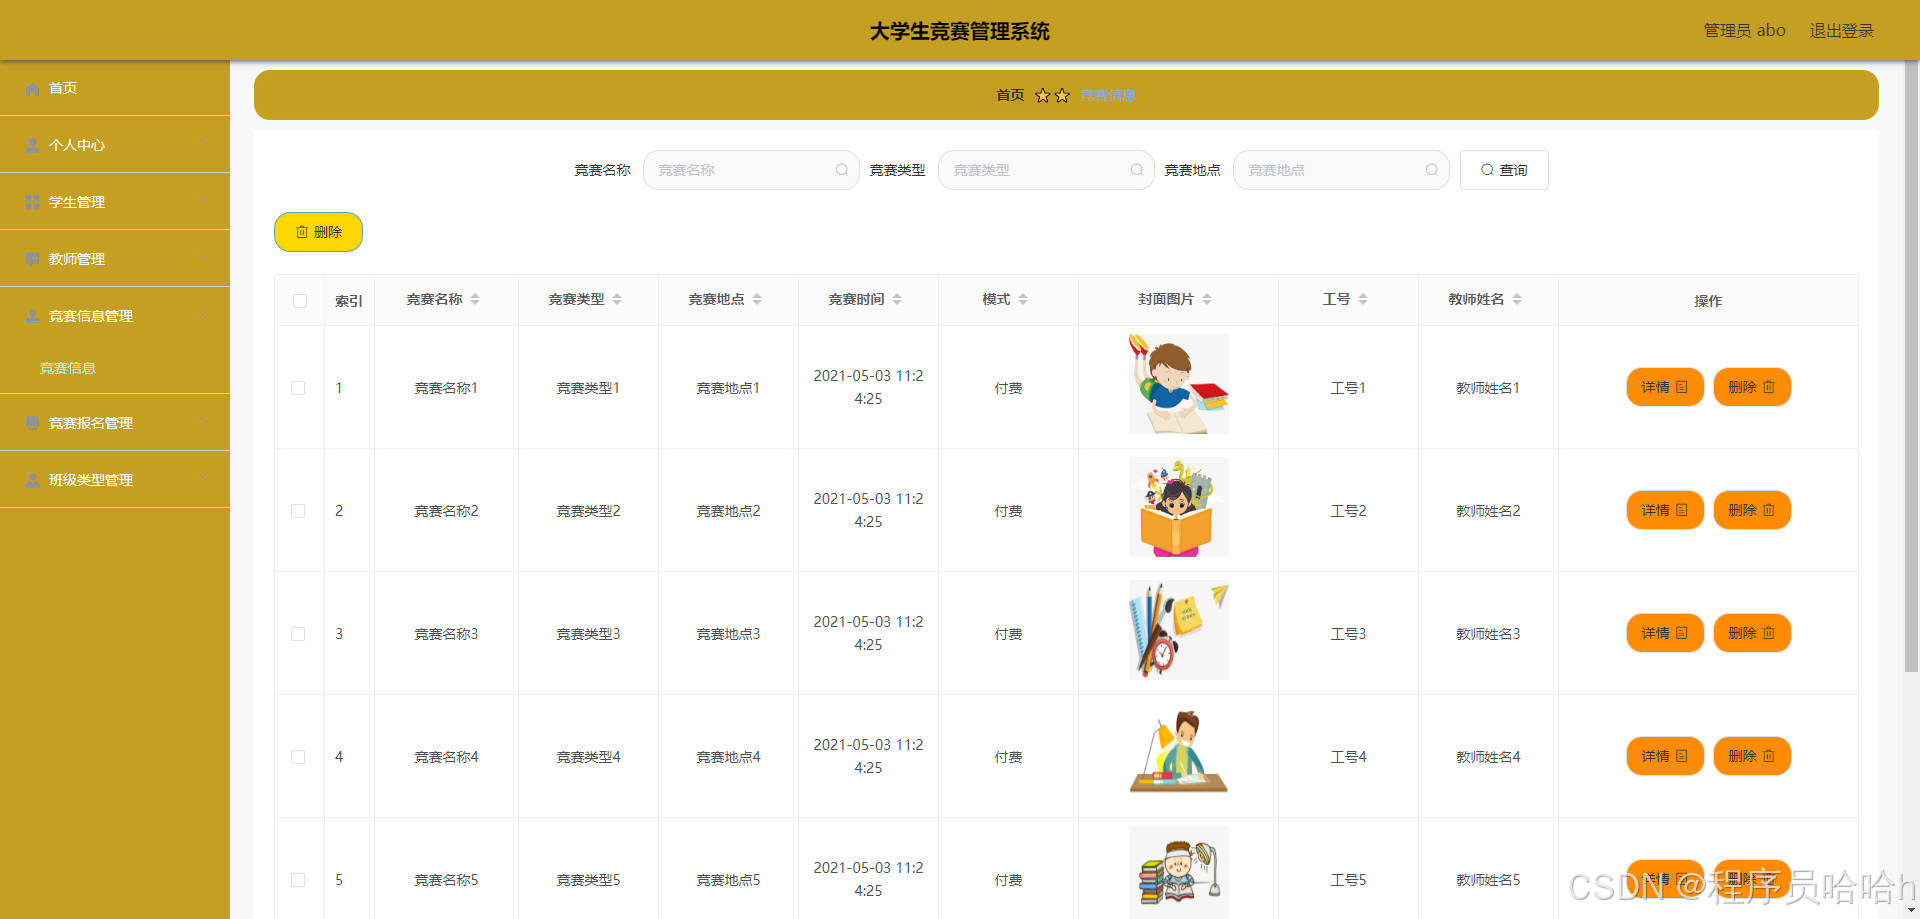This screenshot has width=1920, height=919.
Task: Click the cell text 工号1
Action: pos(1348,388)
